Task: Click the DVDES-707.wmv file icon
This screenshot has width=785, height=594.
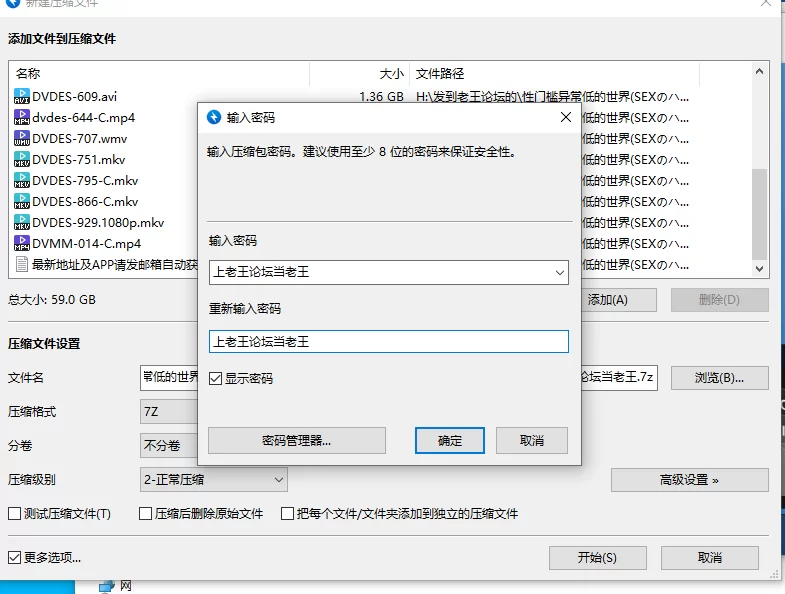Action: click(x=22, y=138)
